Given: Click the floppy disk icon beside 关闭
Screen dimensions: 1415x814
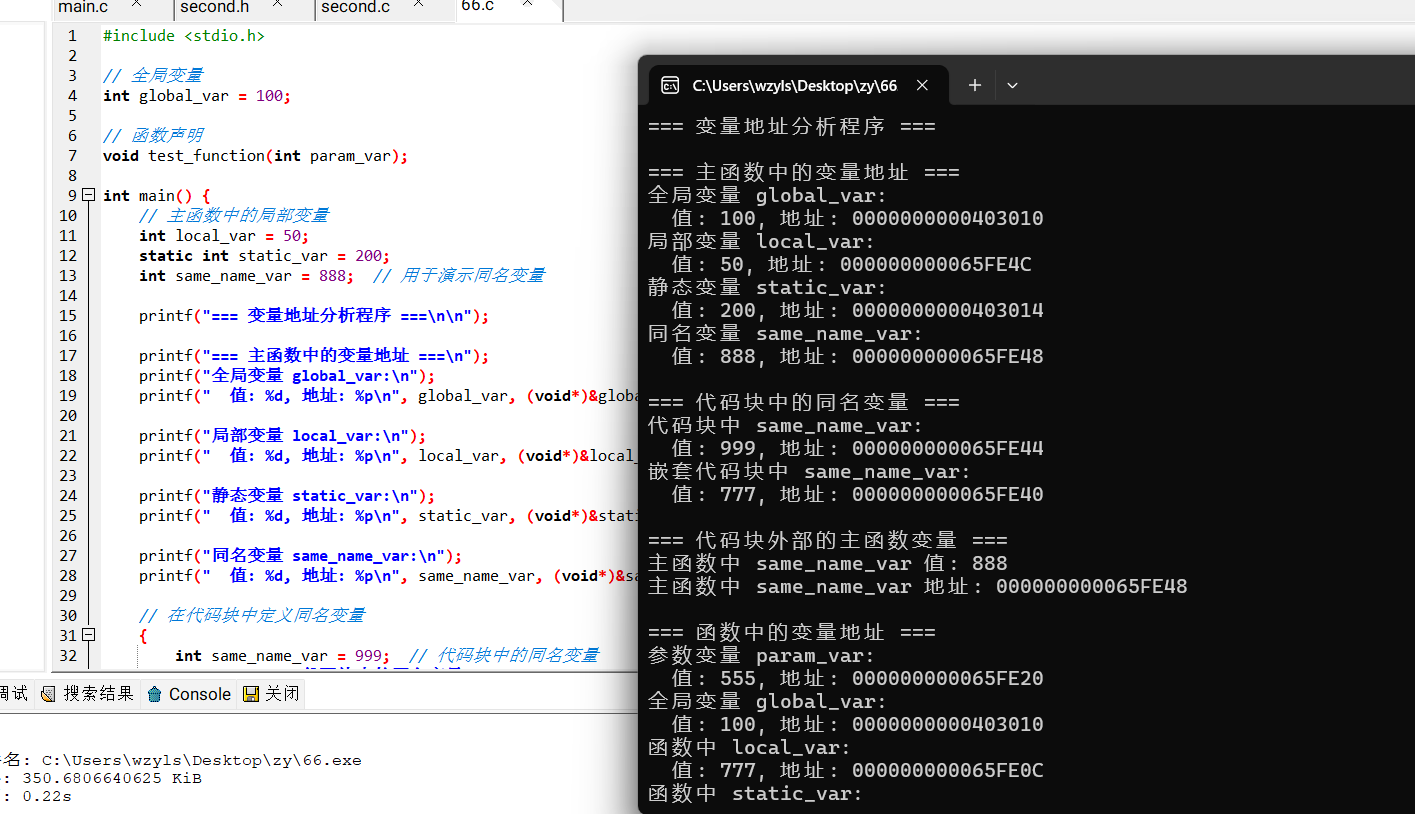Looking at the screenshot, I should [251, 694].
